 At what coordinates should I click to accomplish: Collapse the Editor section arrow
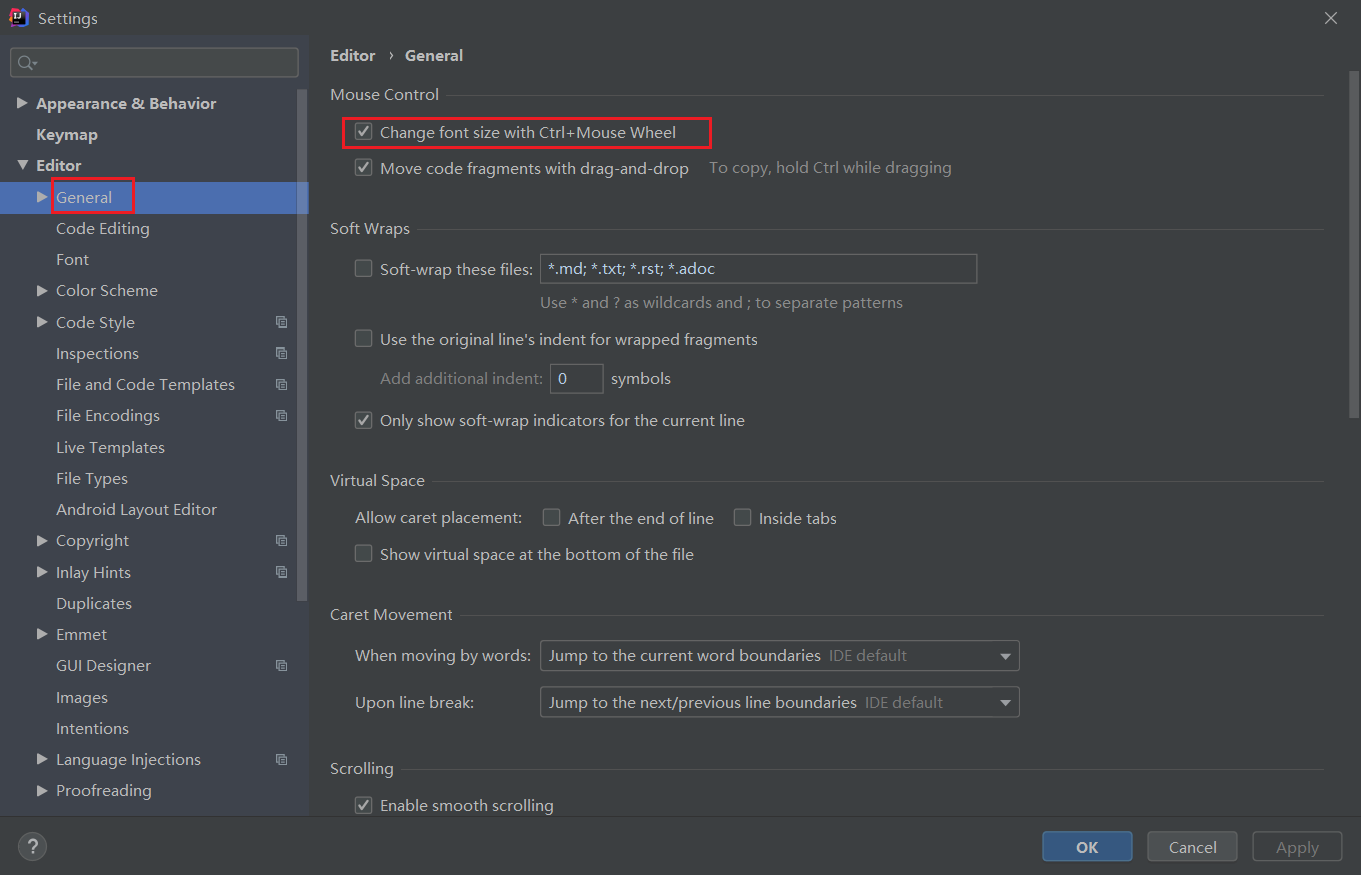pyautogui.click(x=22, y=165)
